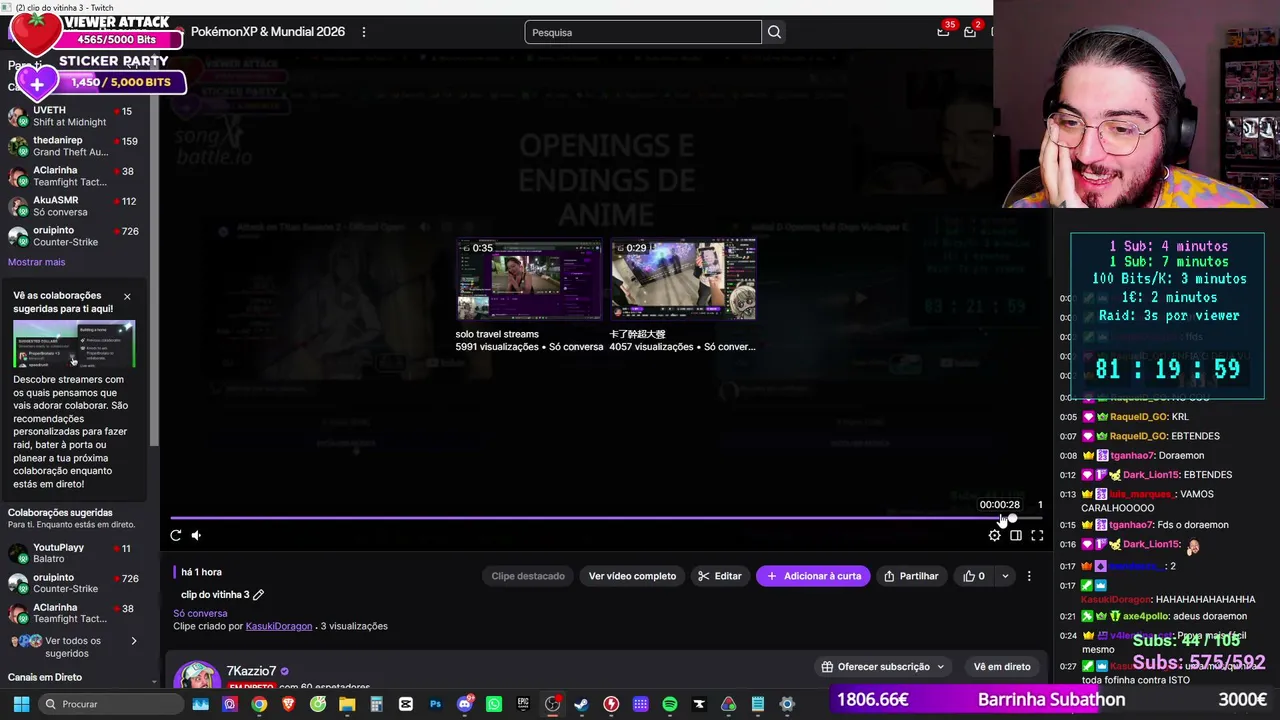This screenshot has width=1280, height=720.
Task: Open the 'solo travel streams' clip thumbnail
Action: click(x=529, y=280)
